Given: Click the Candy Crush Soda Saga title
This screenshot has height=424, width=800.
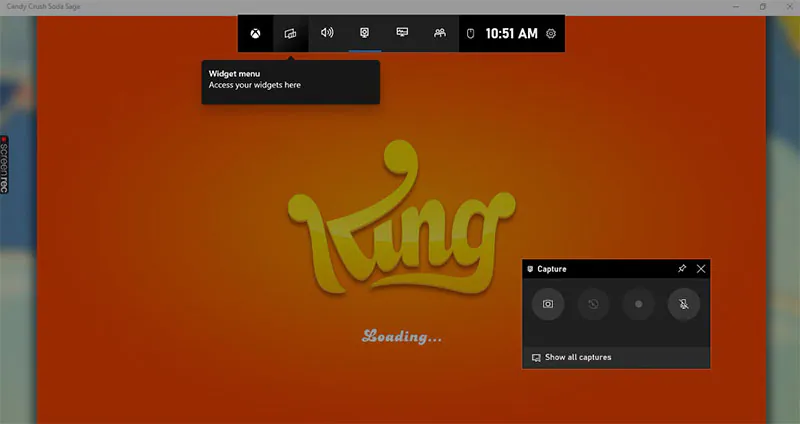Looking at the screenshot, I should 43,7.
